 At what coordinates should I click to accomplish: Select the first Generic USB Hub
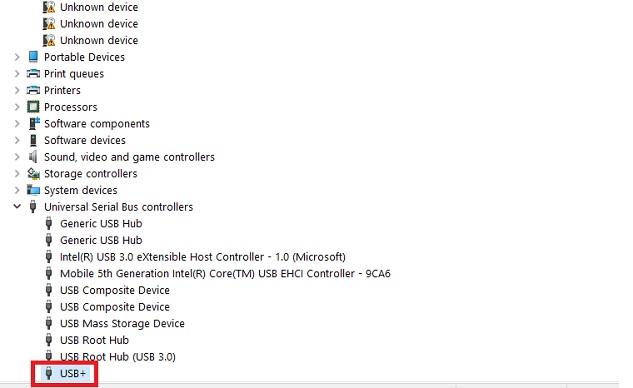pyautogui.click(x=101, y=223)
